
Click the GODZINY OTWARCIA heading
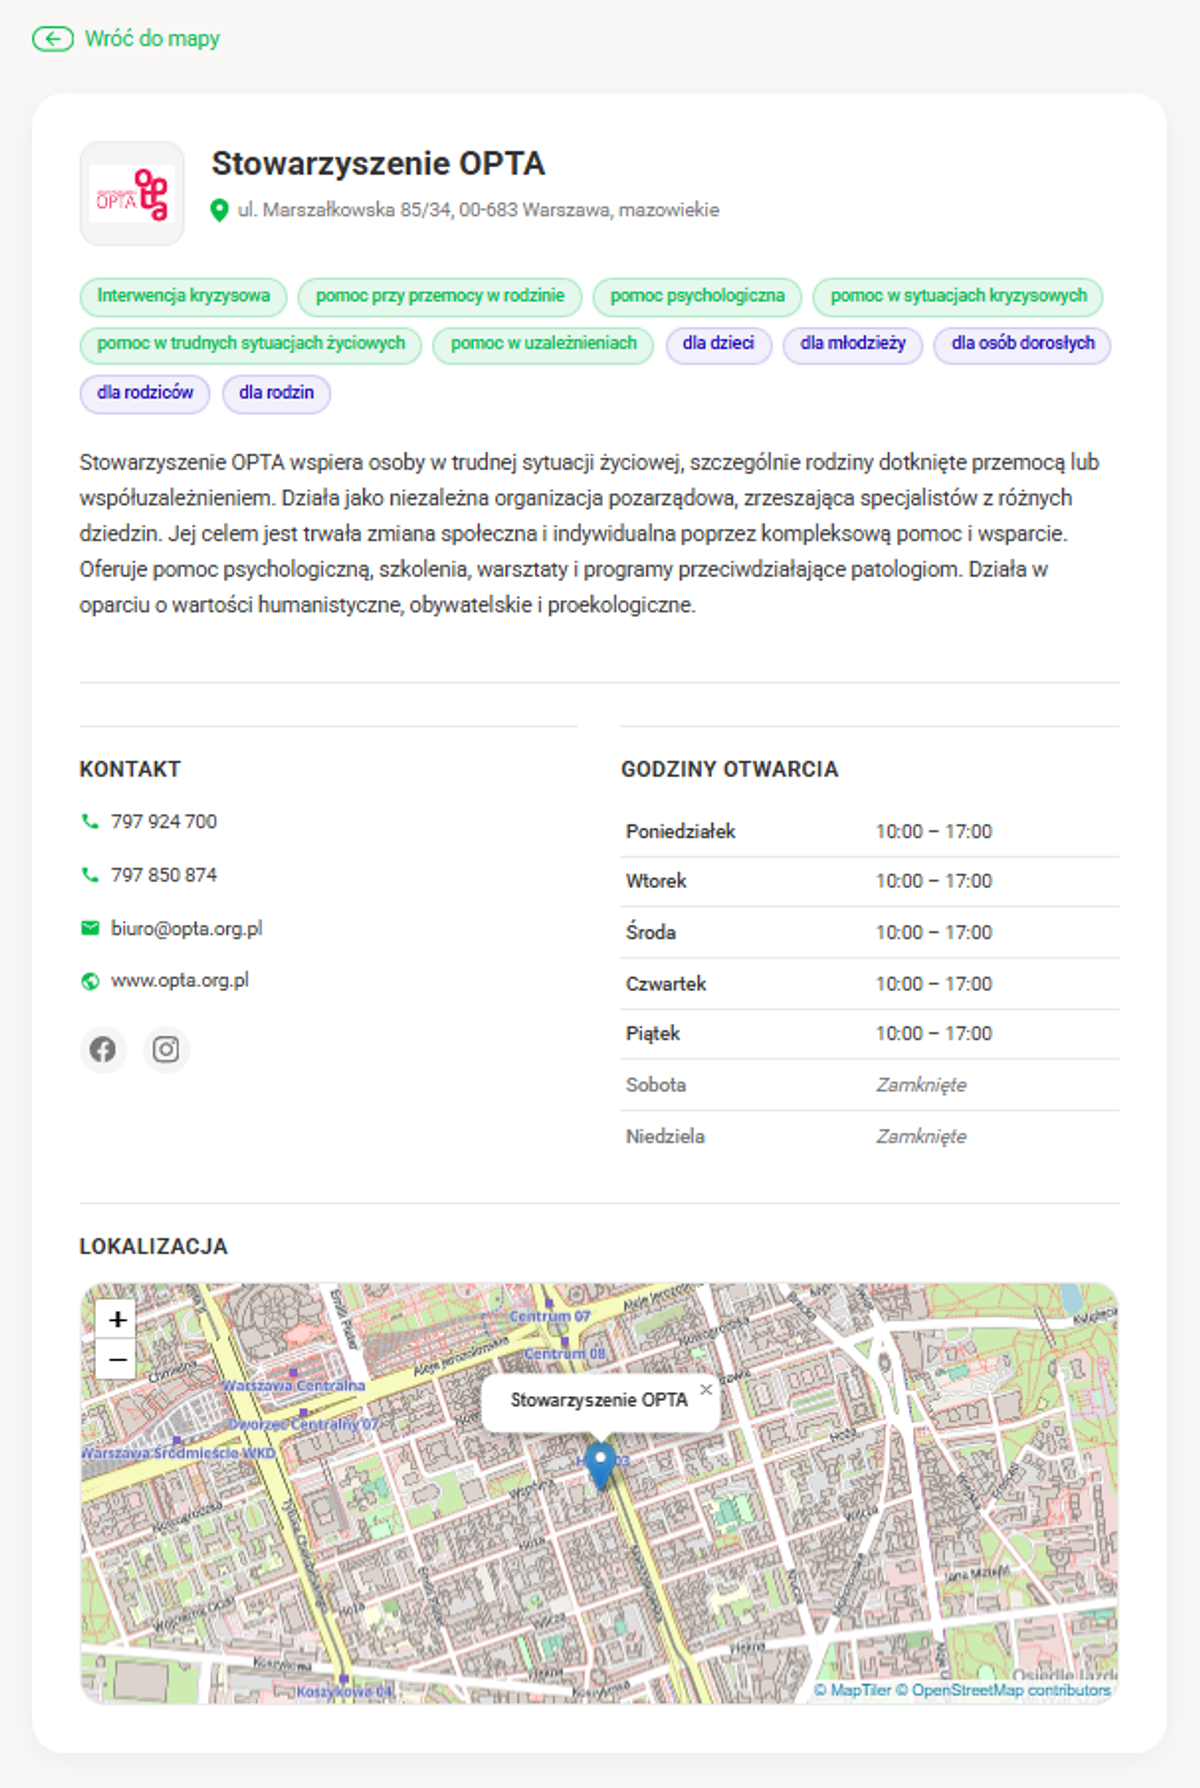pos(730,769)
